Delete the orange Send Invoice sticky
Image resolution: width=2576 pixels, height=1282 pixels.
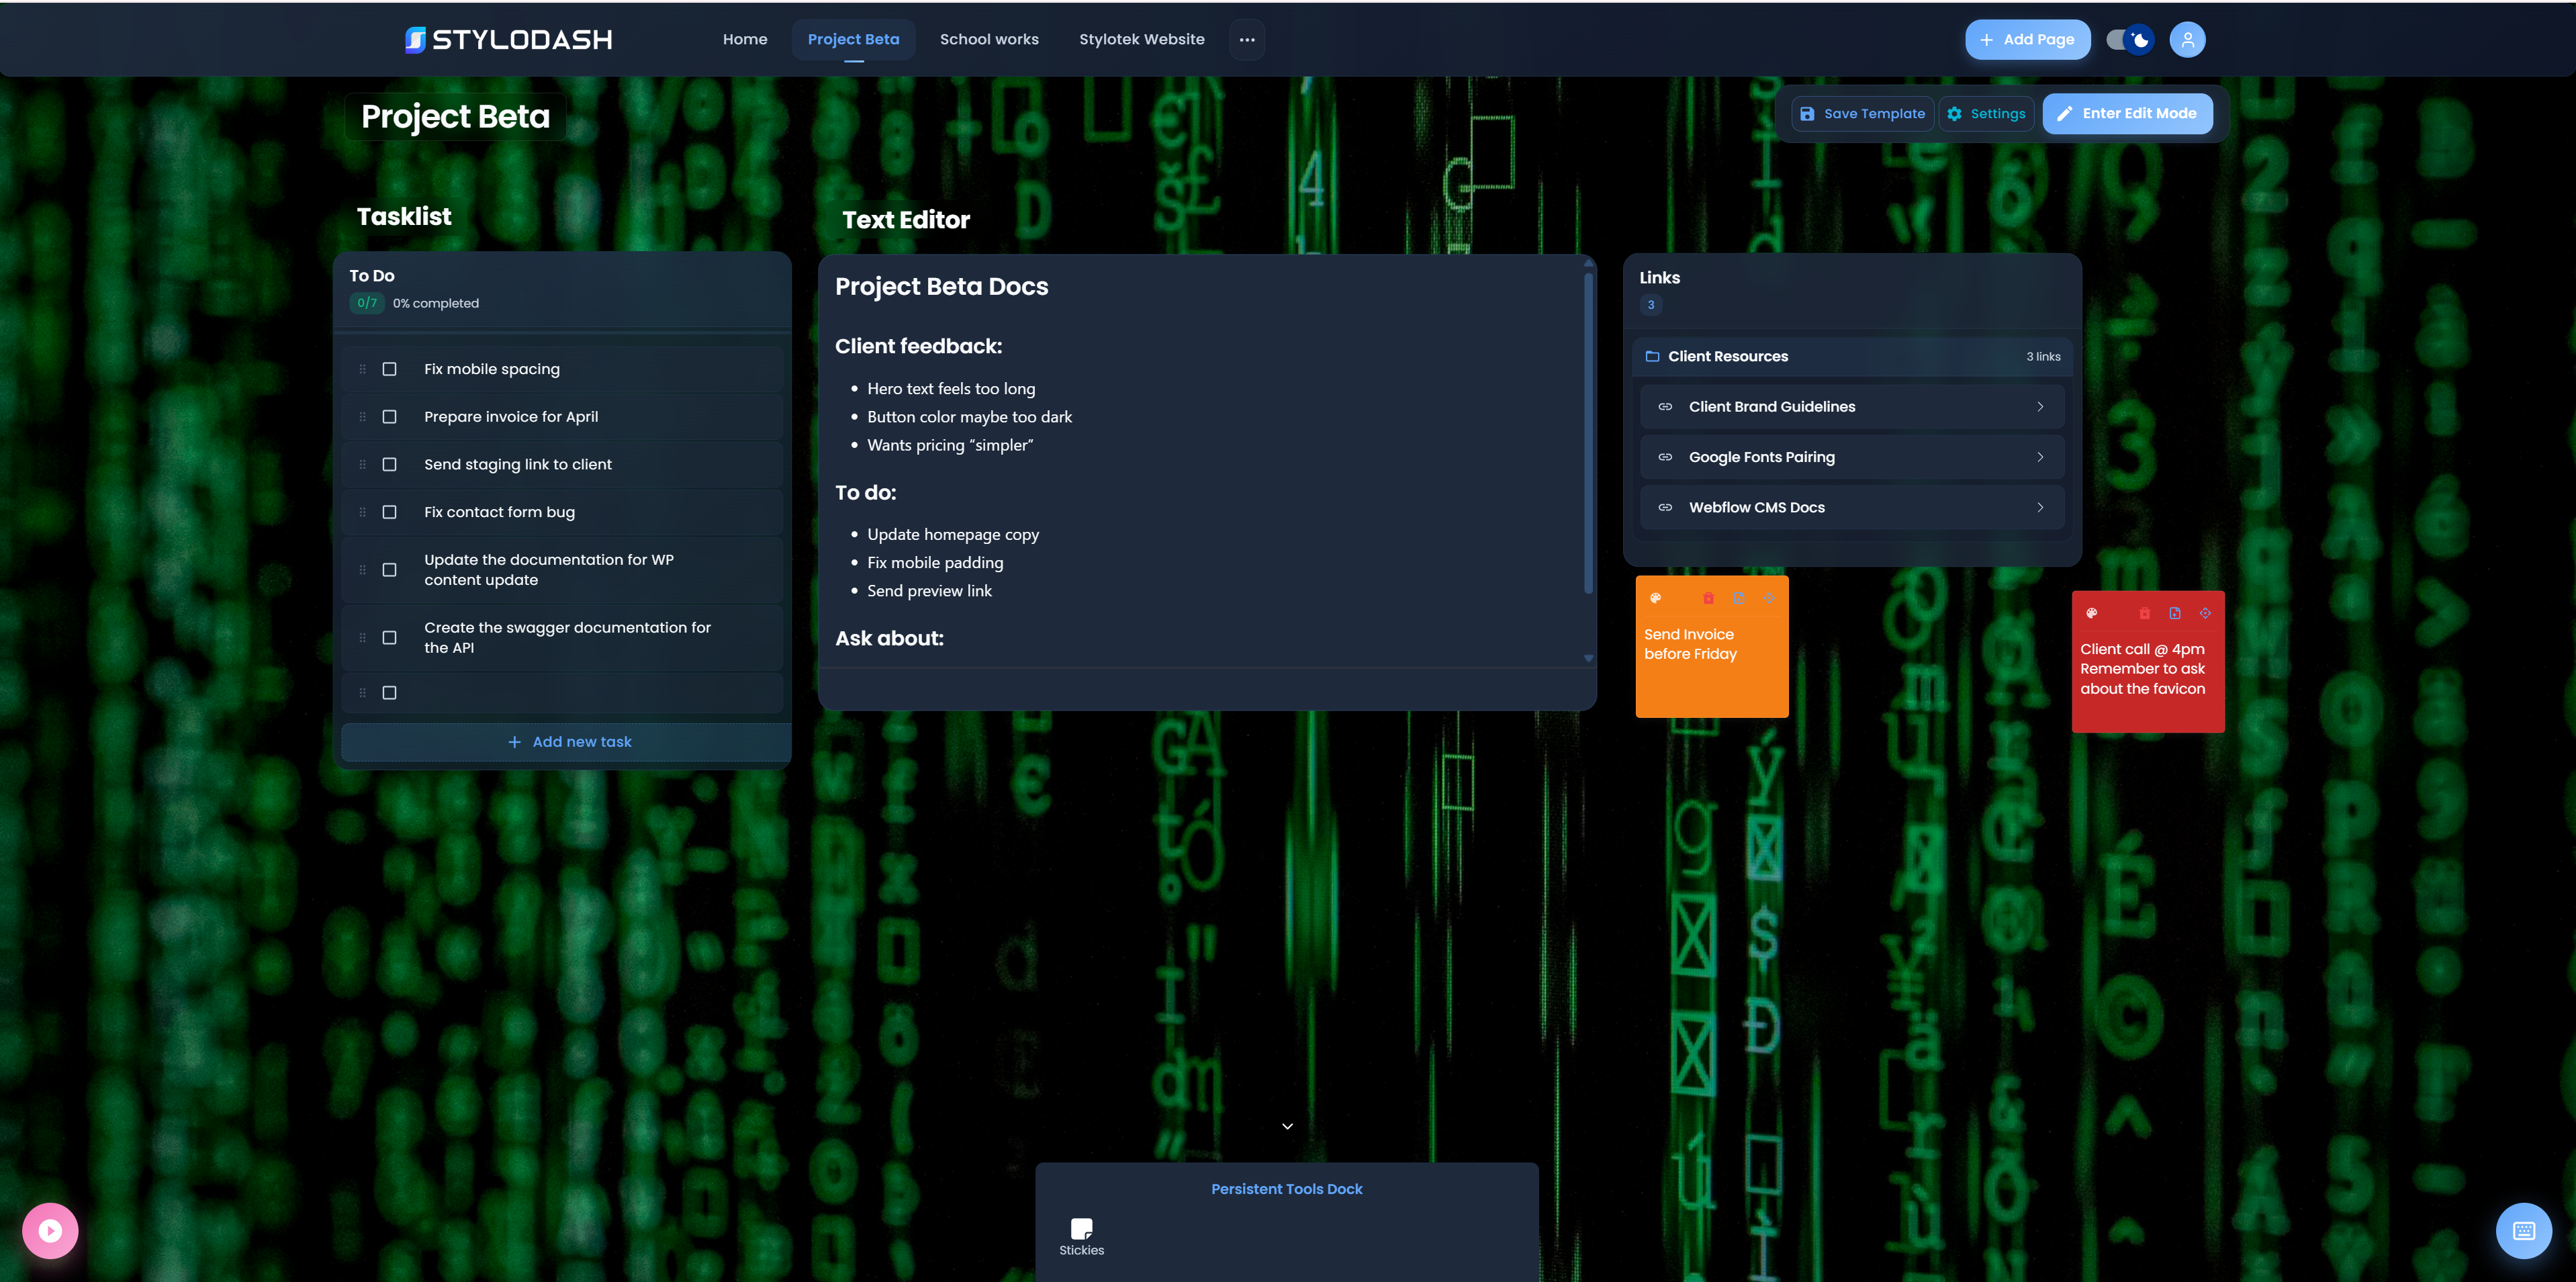tap(1708, 598)
